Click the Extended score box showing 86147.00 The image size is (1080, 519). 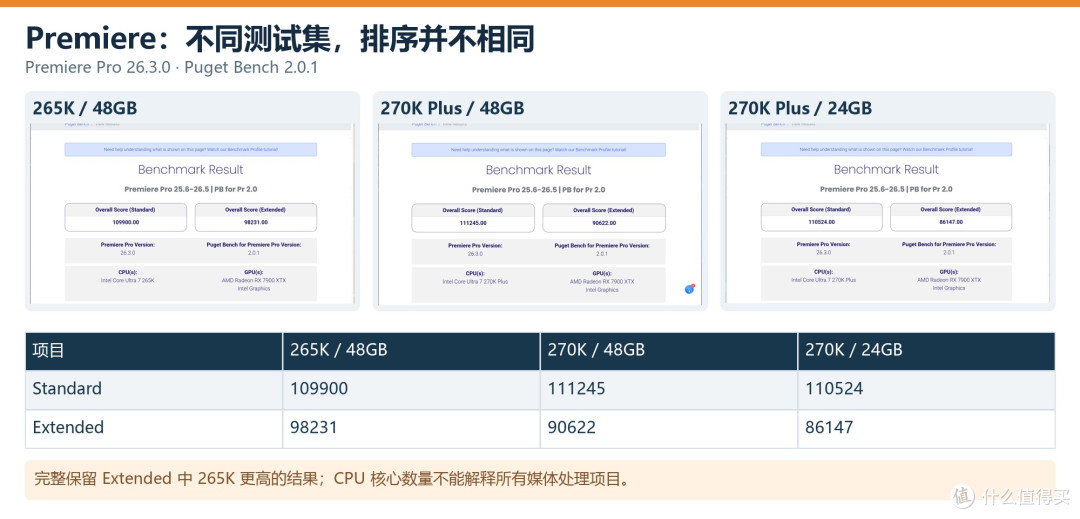tap(951, 217)
